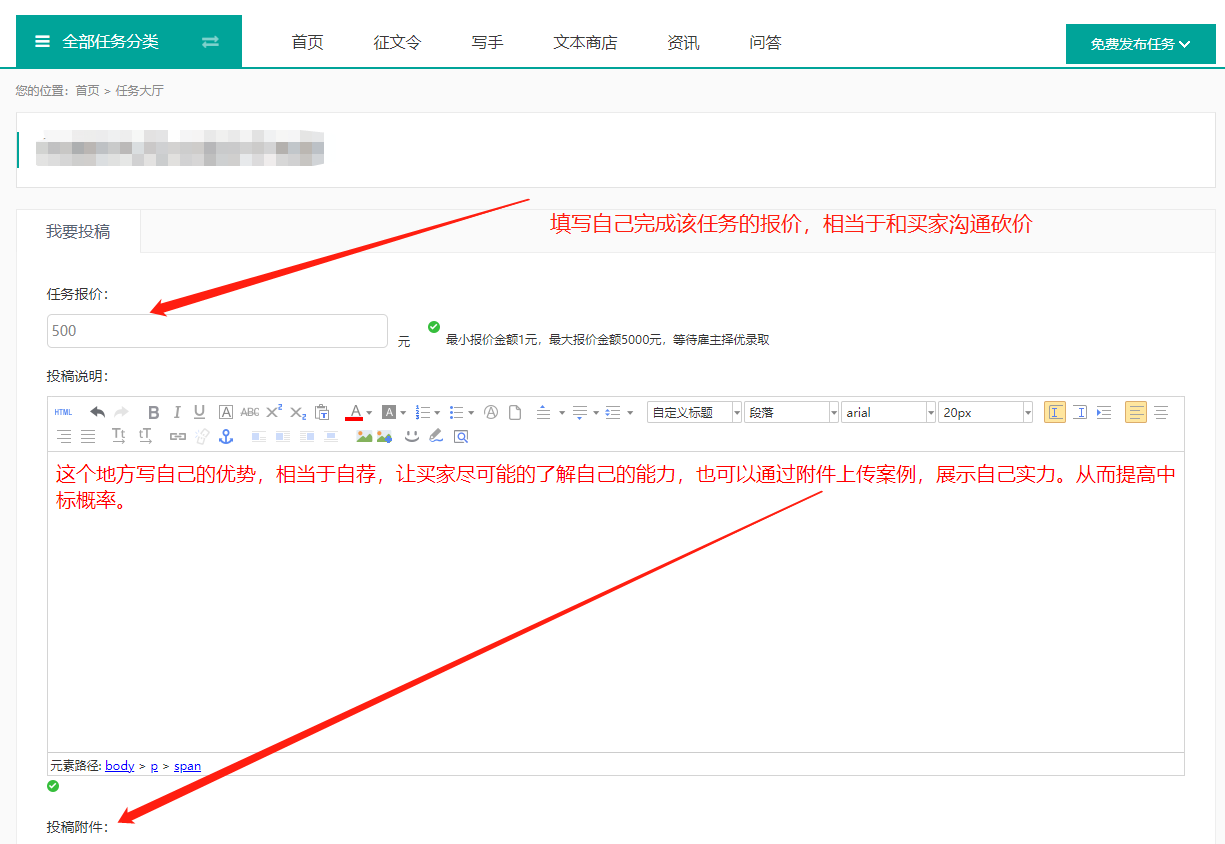Open the emoticon picker
The width and height of the screenshot is (1225, 844).
(x=412, y=436)
